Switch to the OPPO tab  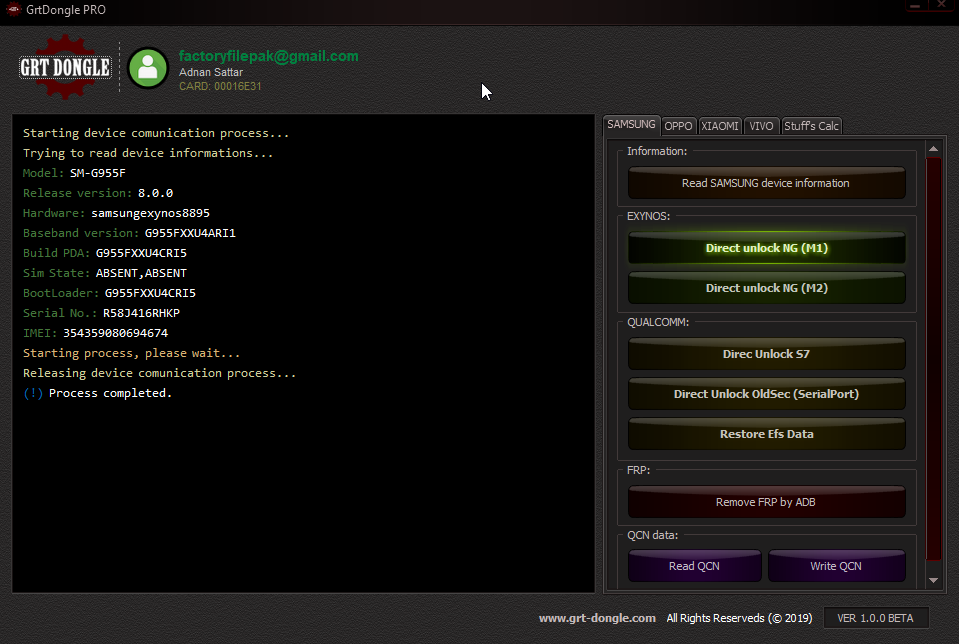678,126
